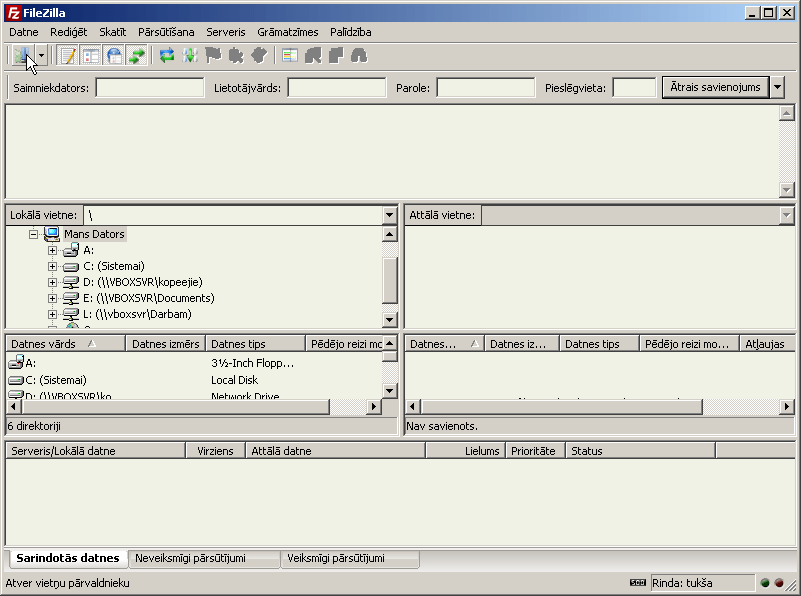Click the Ātrais savienojums button
801x596 pixels.
point(715,87)
